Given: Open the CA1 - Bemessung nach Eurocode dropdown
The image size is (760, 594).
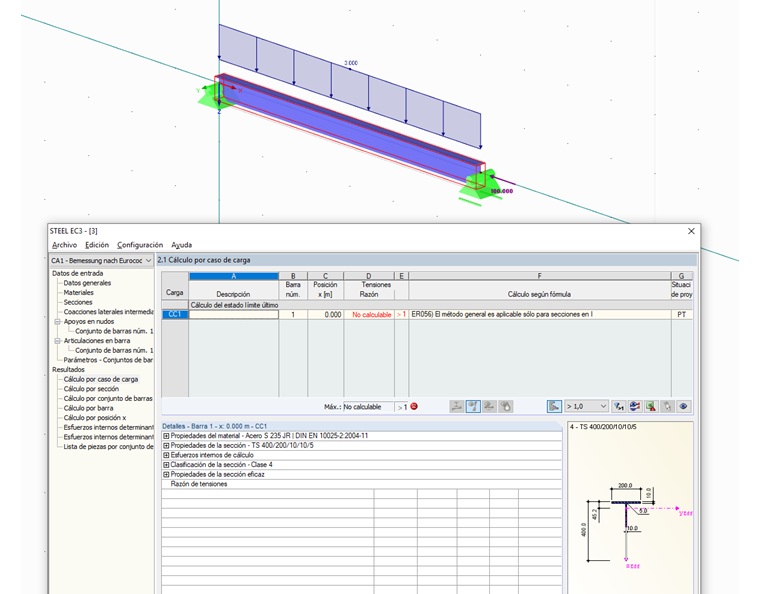Looking at the screenshot, I should click(101, 261).
